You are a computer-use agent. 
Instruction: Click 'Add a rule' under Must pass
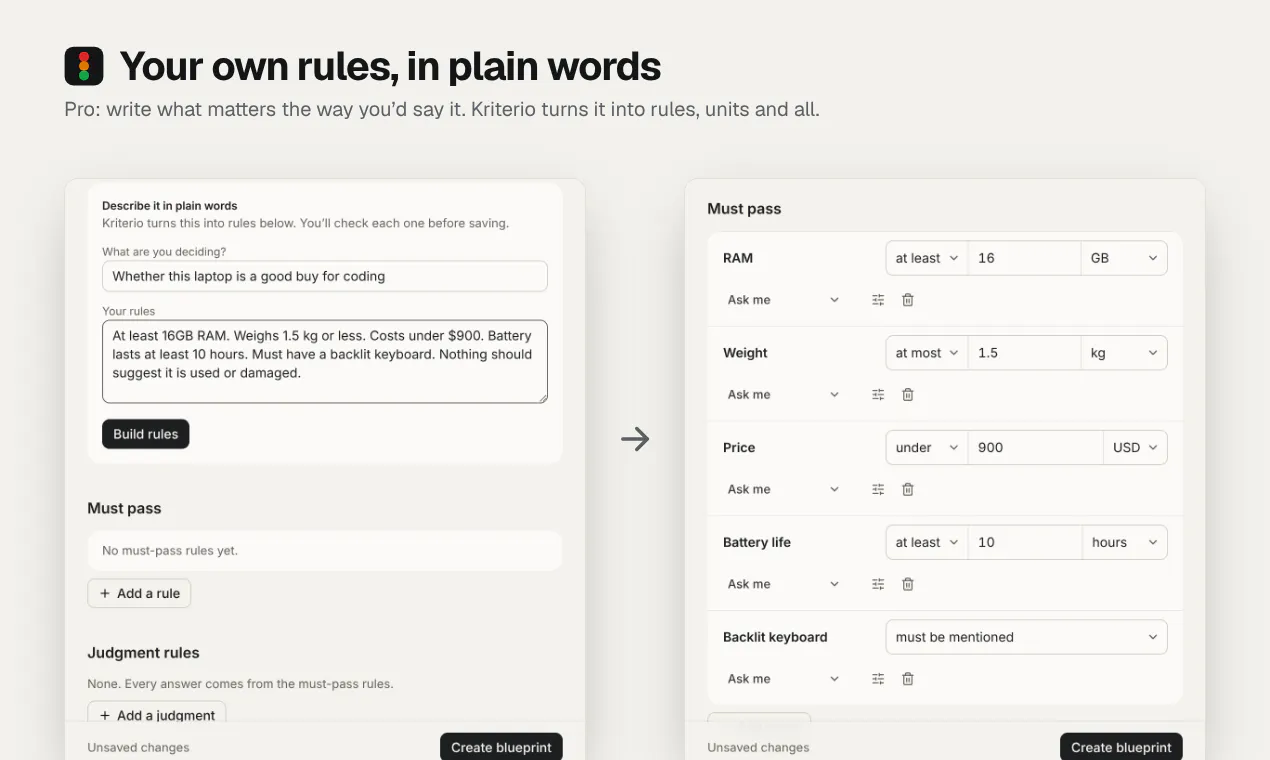point(139,593)
